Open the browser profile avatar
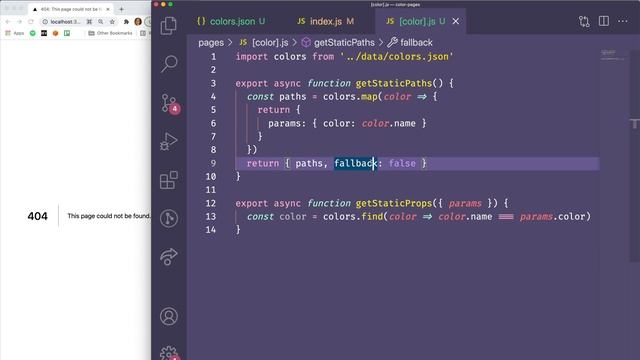 138,21
